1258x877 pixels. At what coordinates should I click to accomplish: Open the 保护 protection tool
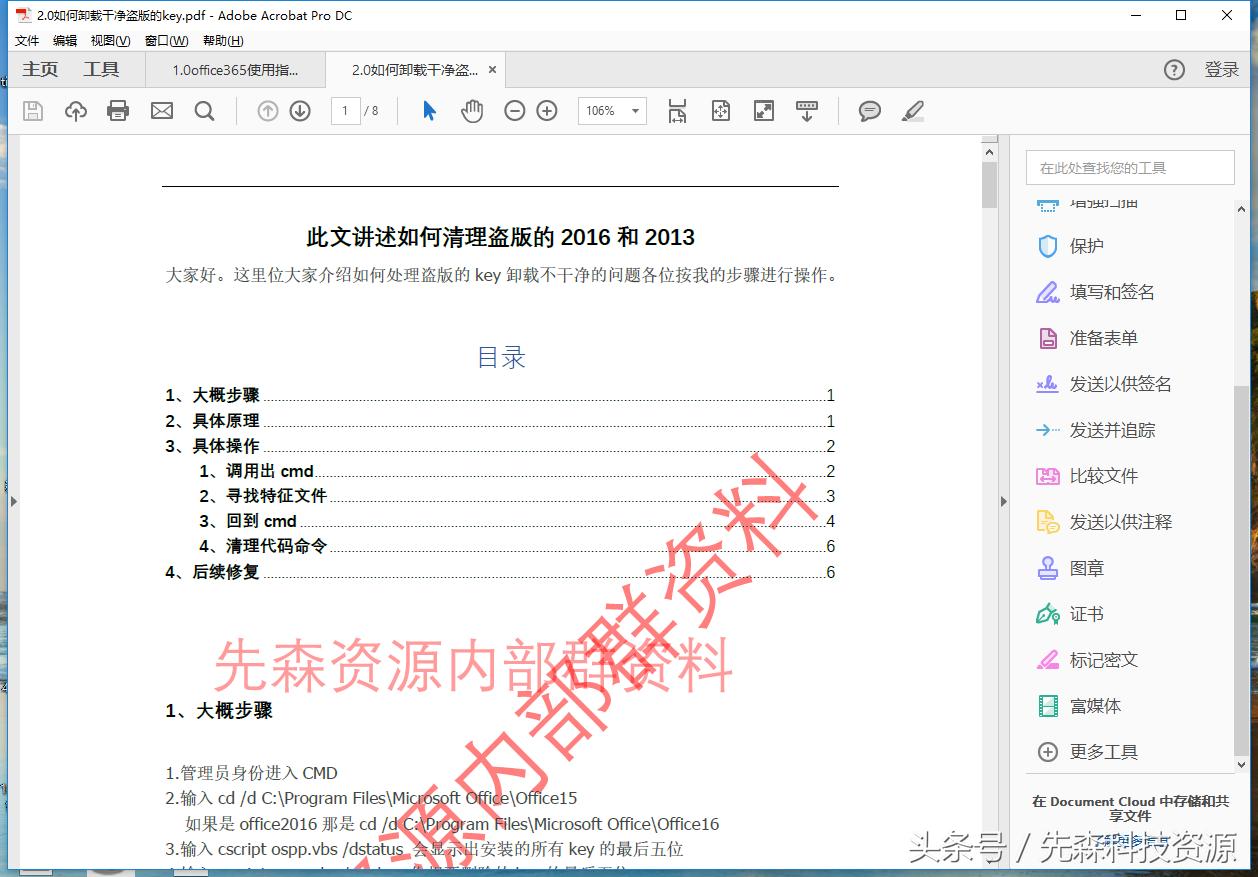point(1085,245)
